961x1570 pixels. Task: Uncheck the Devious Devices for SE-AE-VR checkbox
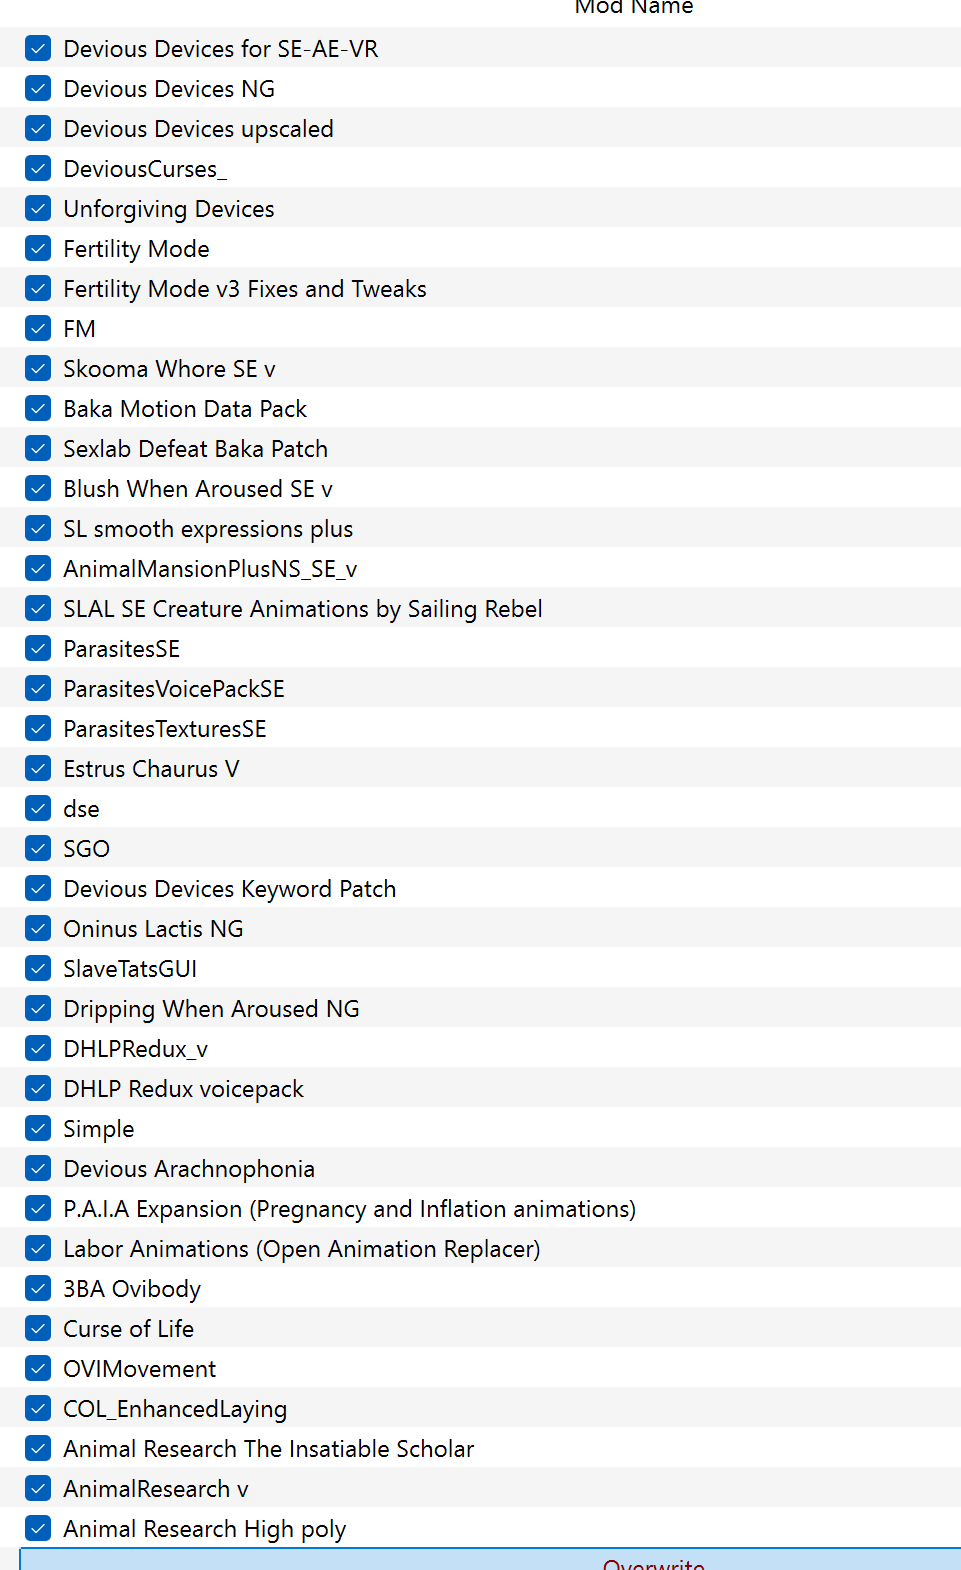[x=38, y=48]
